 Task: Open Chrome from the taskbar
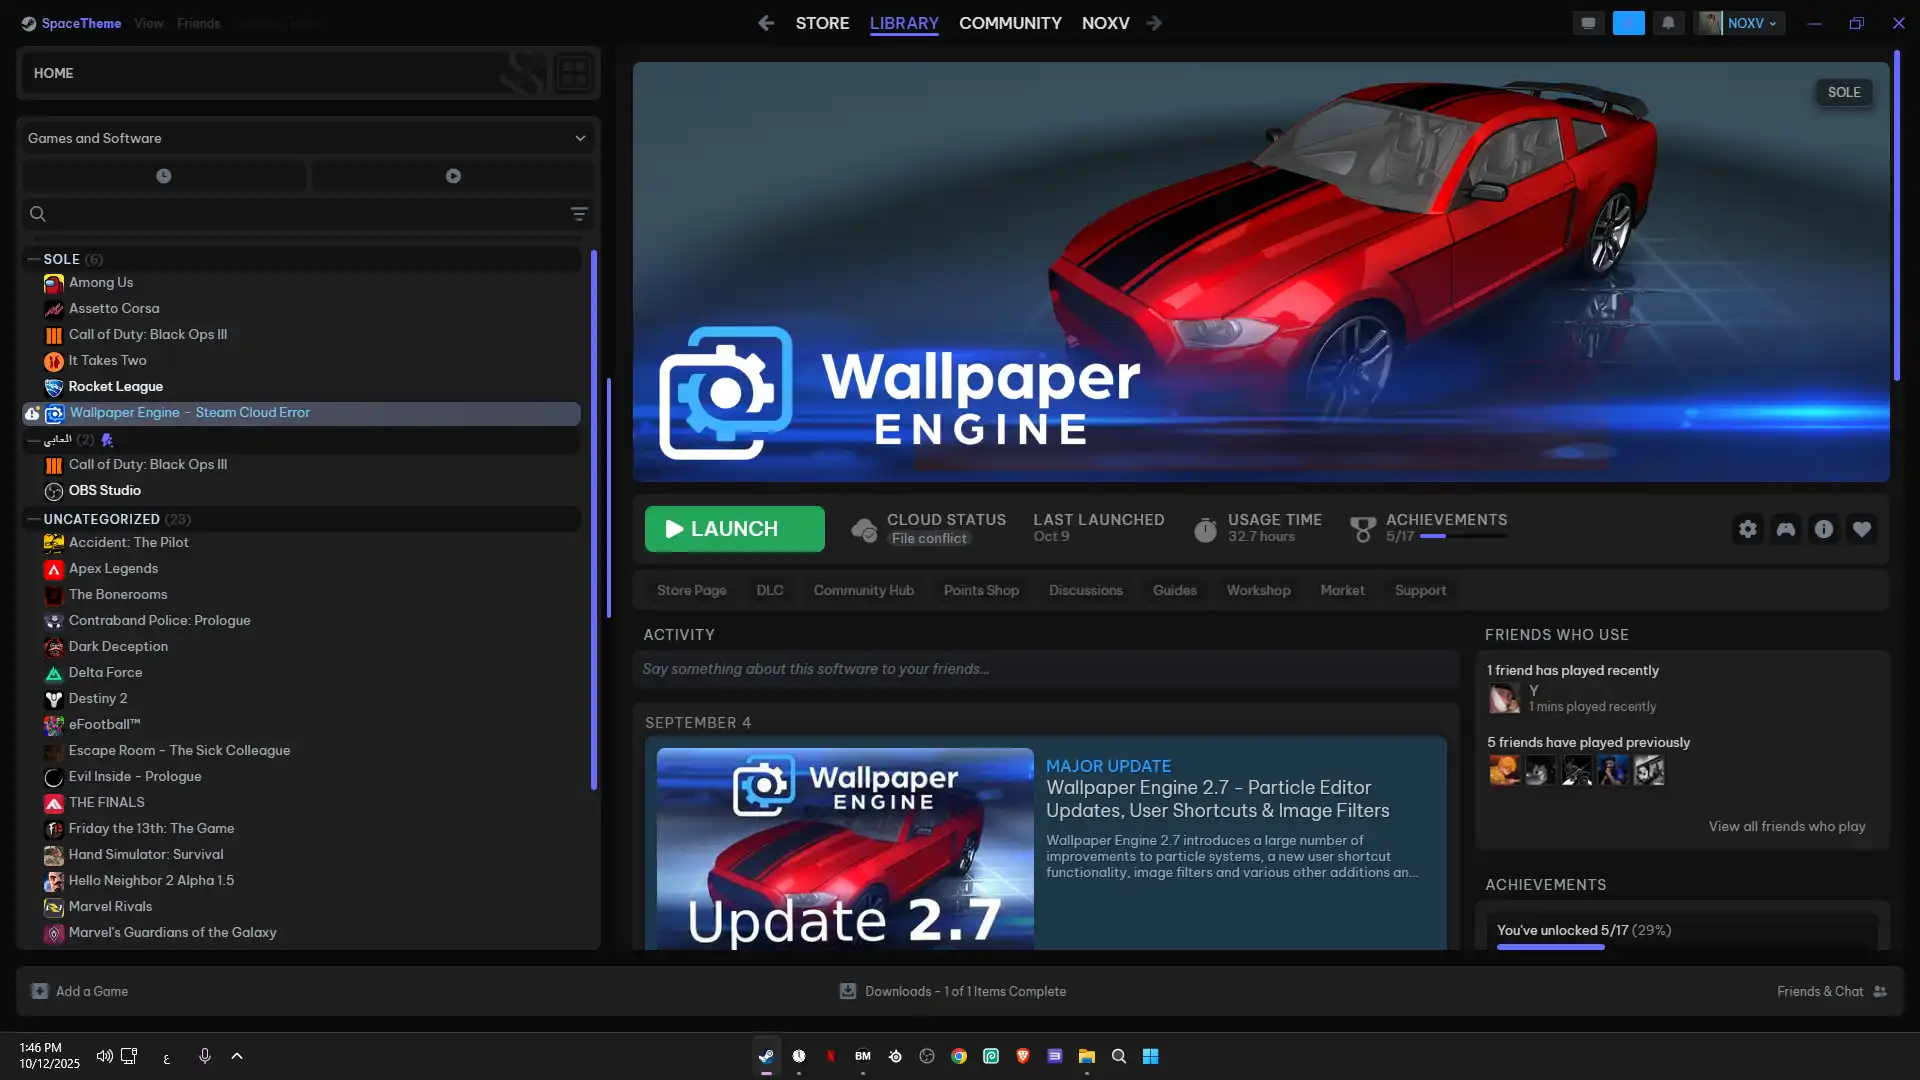959,1056
